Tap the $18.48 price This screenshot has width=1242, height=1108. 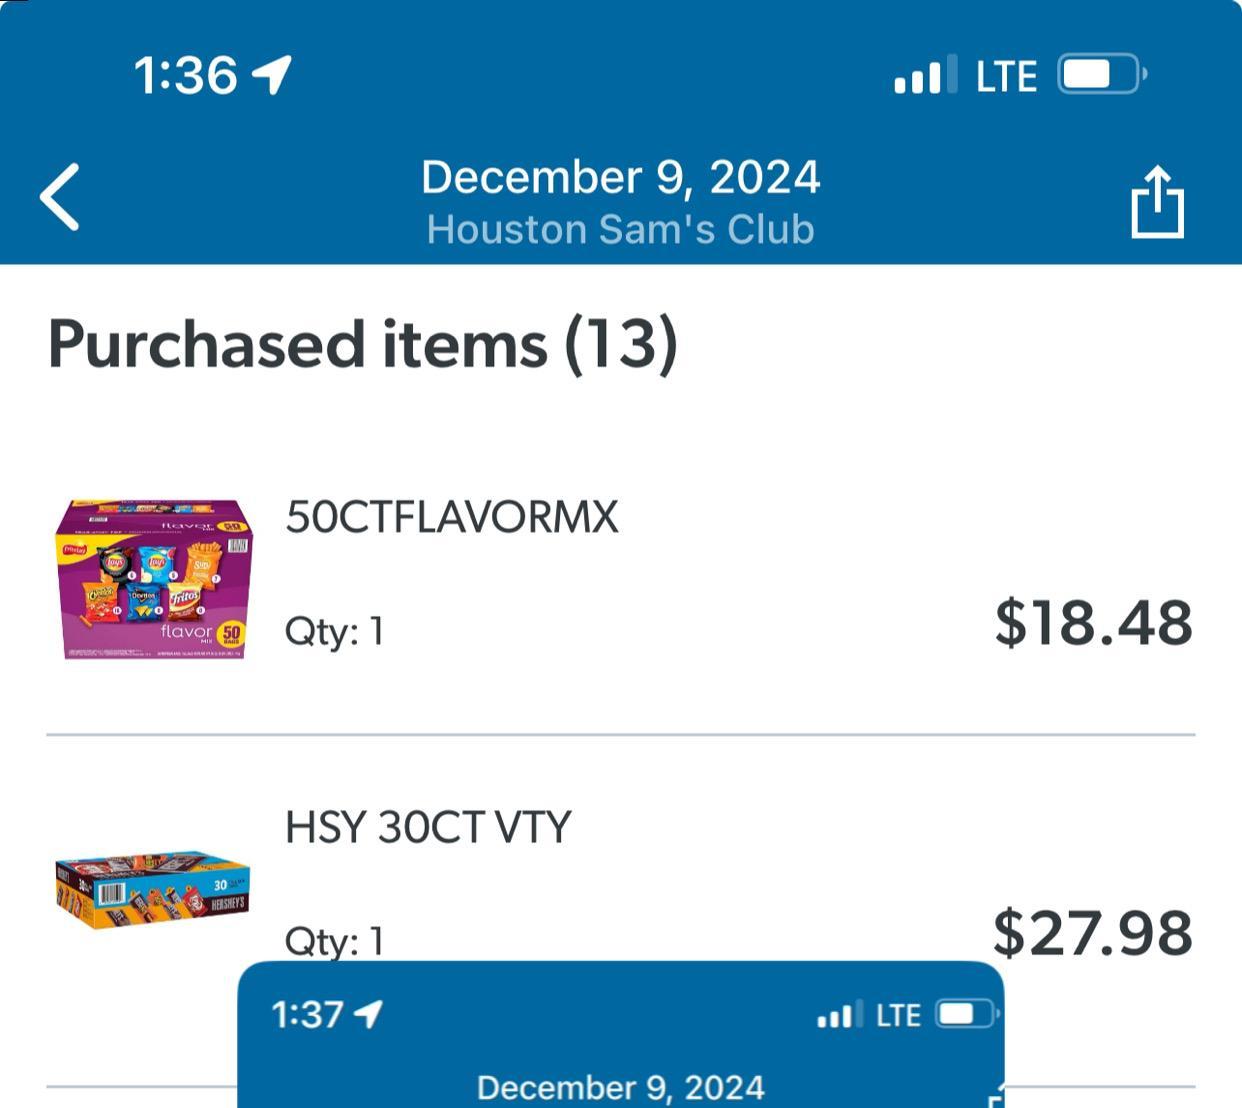1092,622
